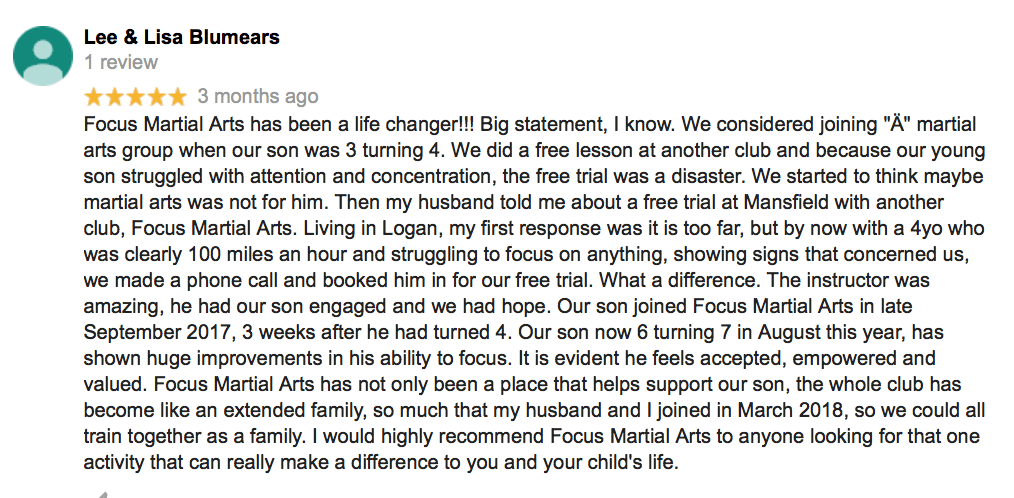
Task: Click the partially visible icon below the review
Action: coord(100,493)
